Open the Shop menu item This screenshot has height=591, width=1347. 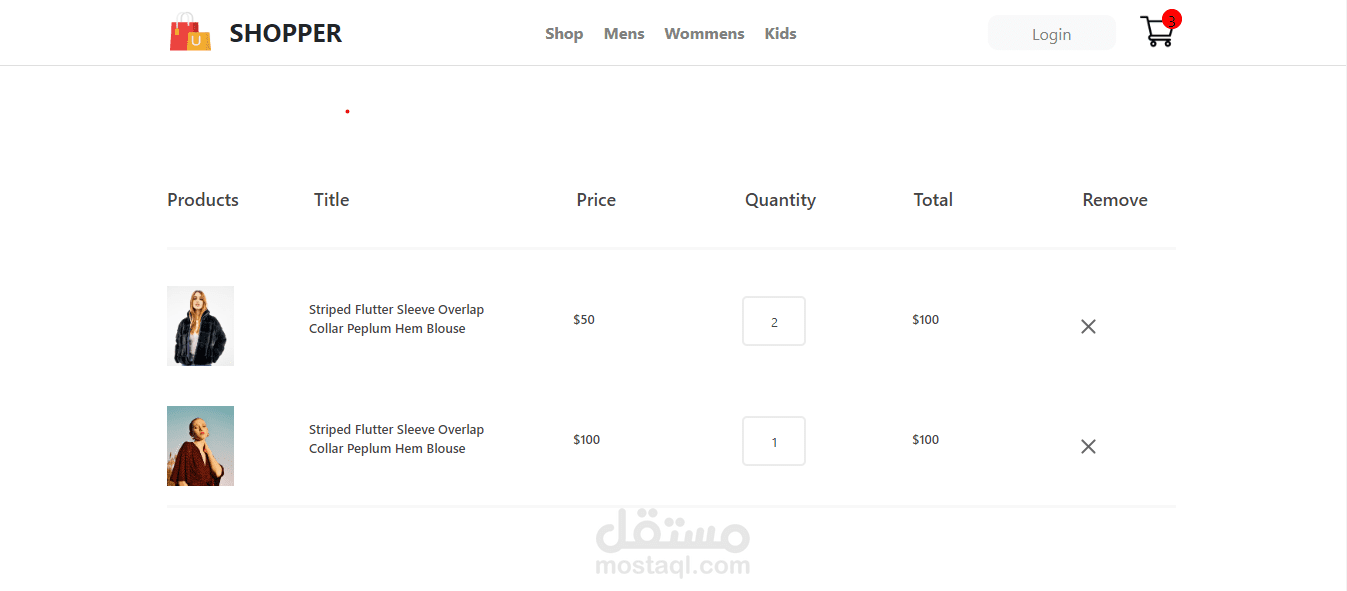click(x=564, y=34)
